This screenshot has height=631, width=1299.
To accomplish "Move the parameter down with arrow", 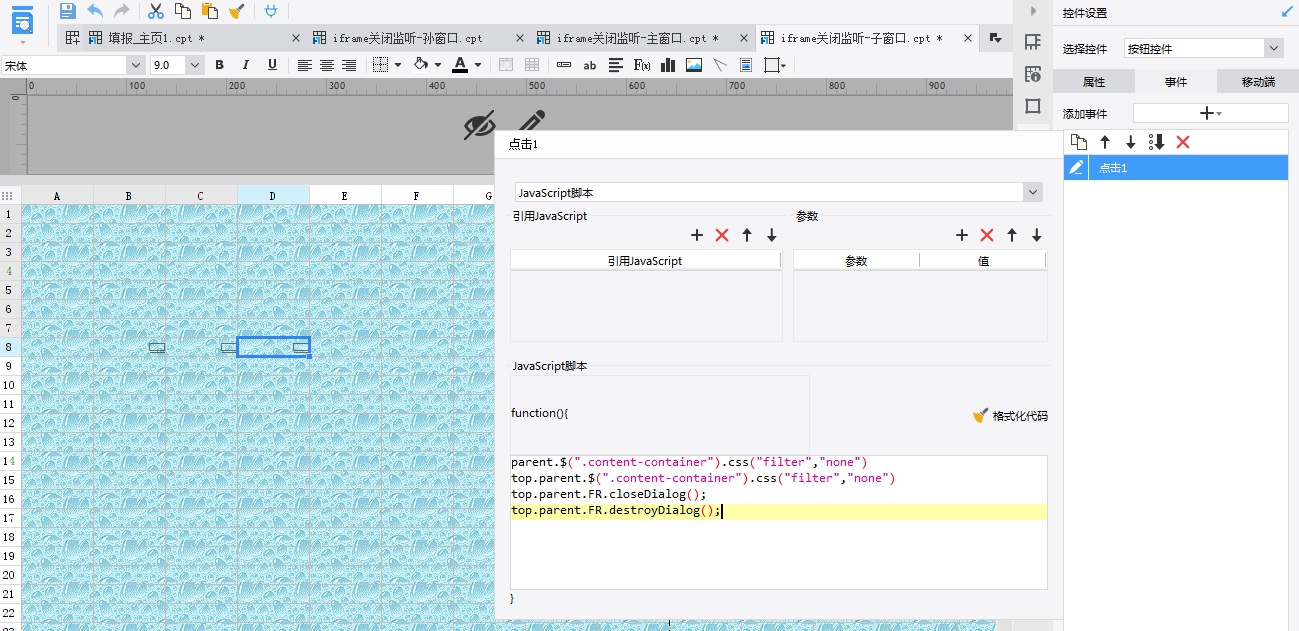I will point(1037,235).
